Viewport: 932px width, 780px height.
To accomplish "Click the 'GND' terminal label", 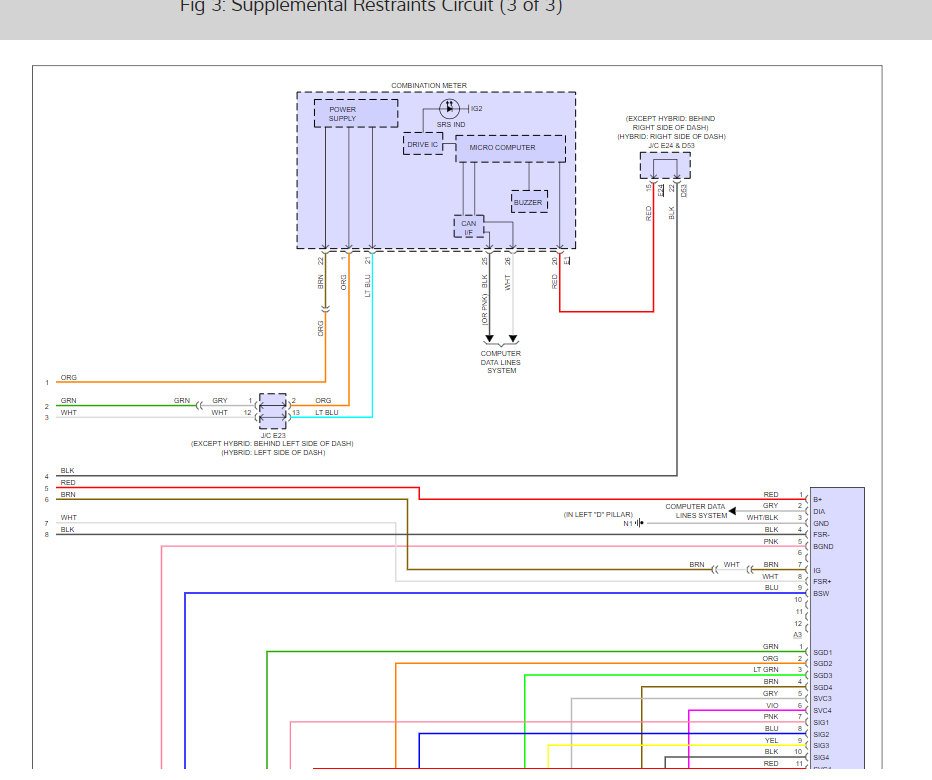I will [821, 524].
